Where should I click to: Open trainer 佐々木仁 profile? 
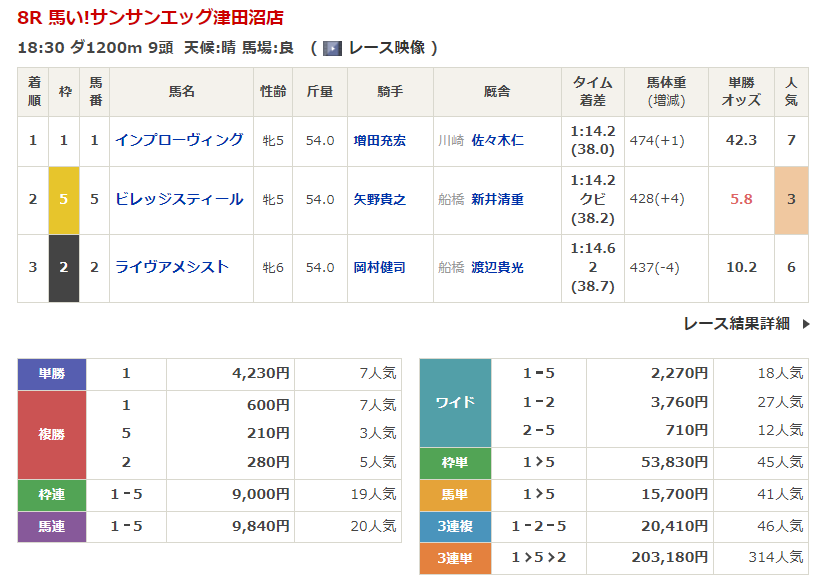click(497, 141)
